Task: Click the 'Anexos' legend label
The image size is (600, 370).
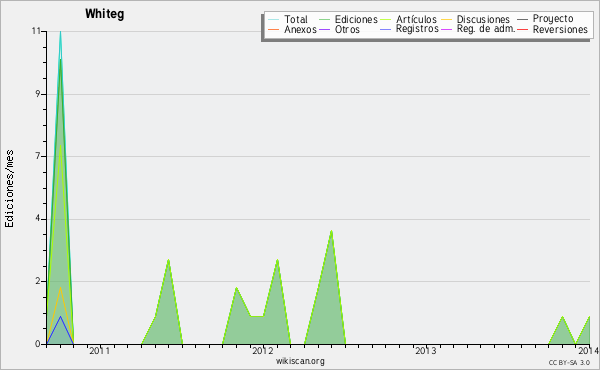Action: [300, 29]
